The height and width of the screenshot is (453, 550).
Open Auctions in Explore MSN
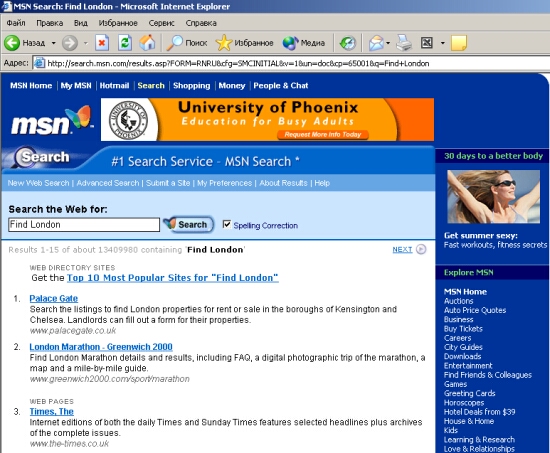(458, 301)
